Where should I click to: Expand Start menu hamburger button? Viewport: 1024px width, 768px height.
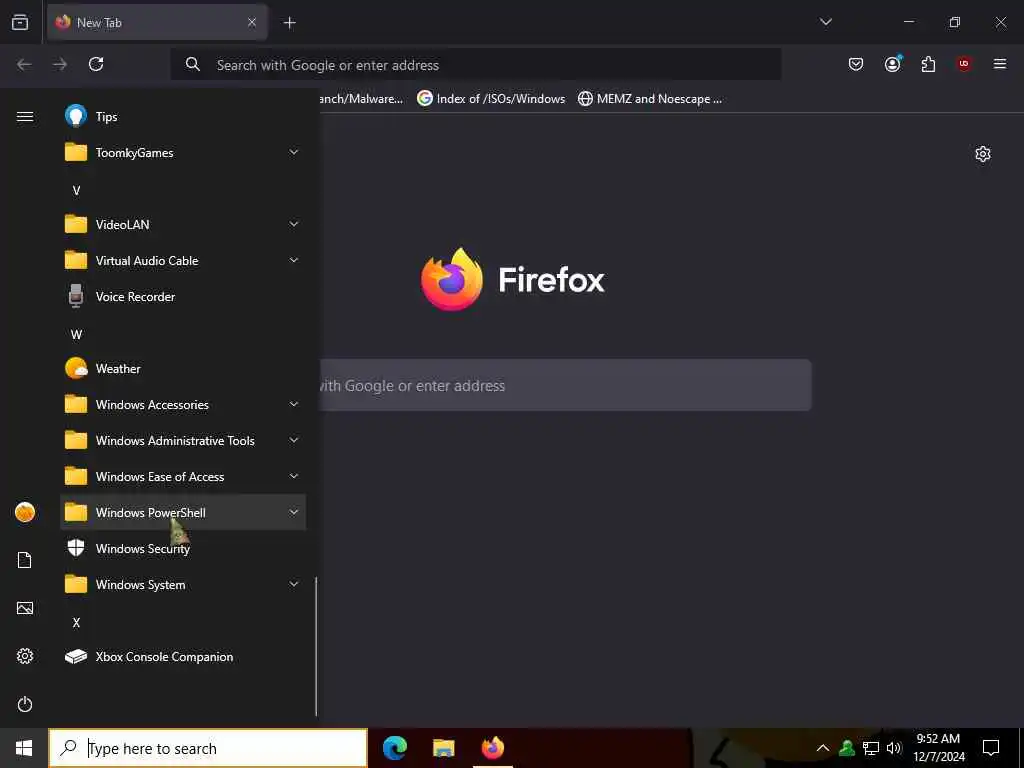(x=25, y=116)
